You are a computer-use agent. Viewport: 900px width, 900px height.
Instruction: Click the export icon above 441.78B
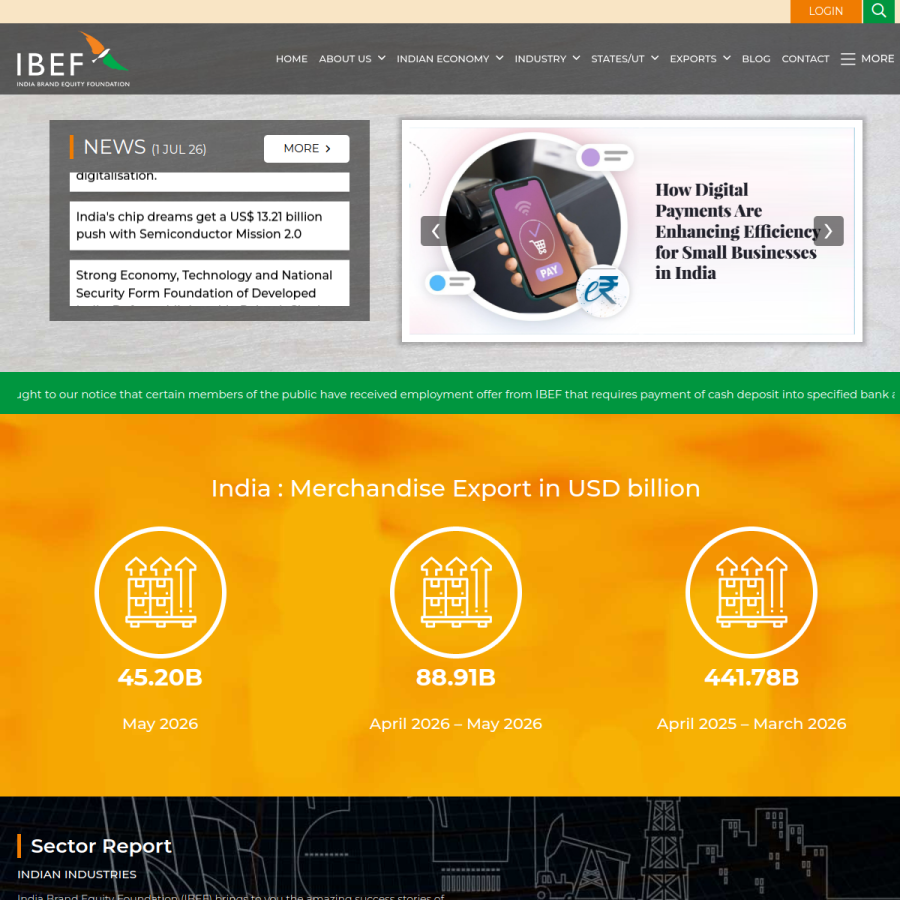[x=751, y=592]
